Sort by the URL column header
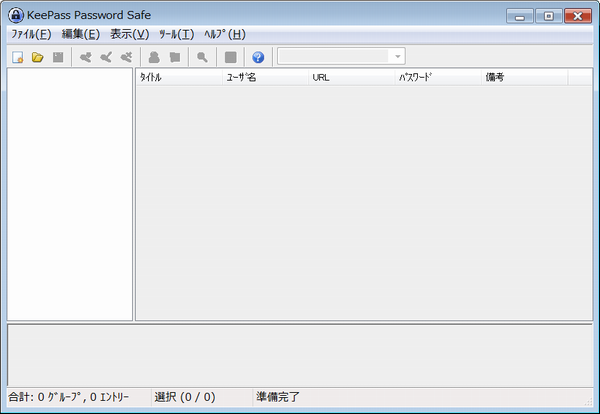Image resolution: width=600 pixels, height=414 pixels. point(352,77)
